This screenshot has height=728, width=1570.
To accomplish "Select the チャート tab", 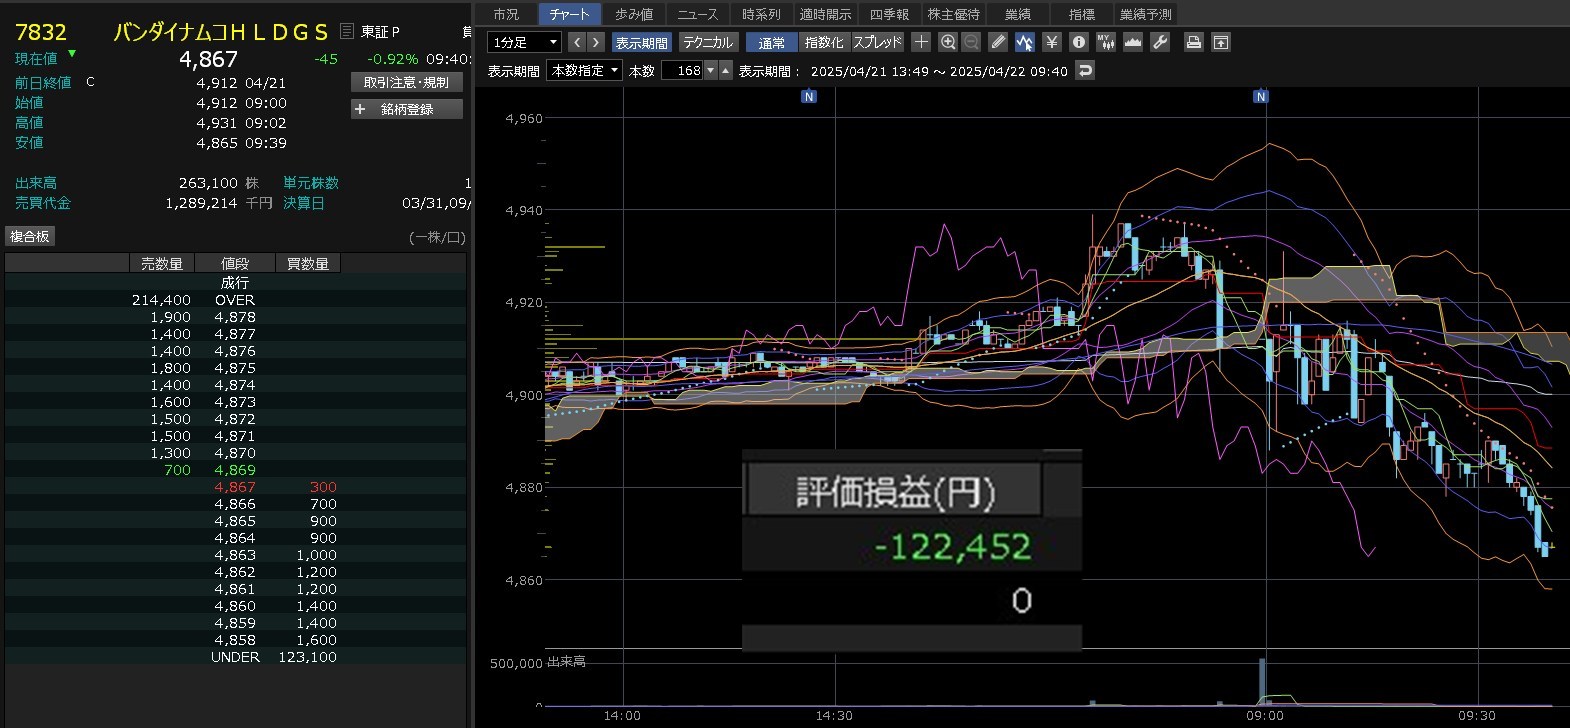I will (x=570, y=14).
